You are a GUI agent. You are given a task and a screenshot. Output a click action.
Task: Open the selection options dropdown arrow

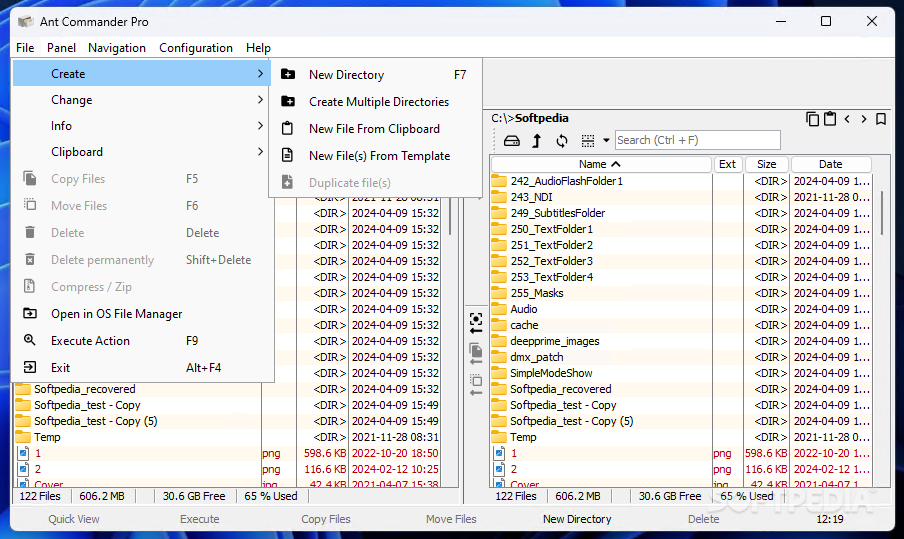606,141
